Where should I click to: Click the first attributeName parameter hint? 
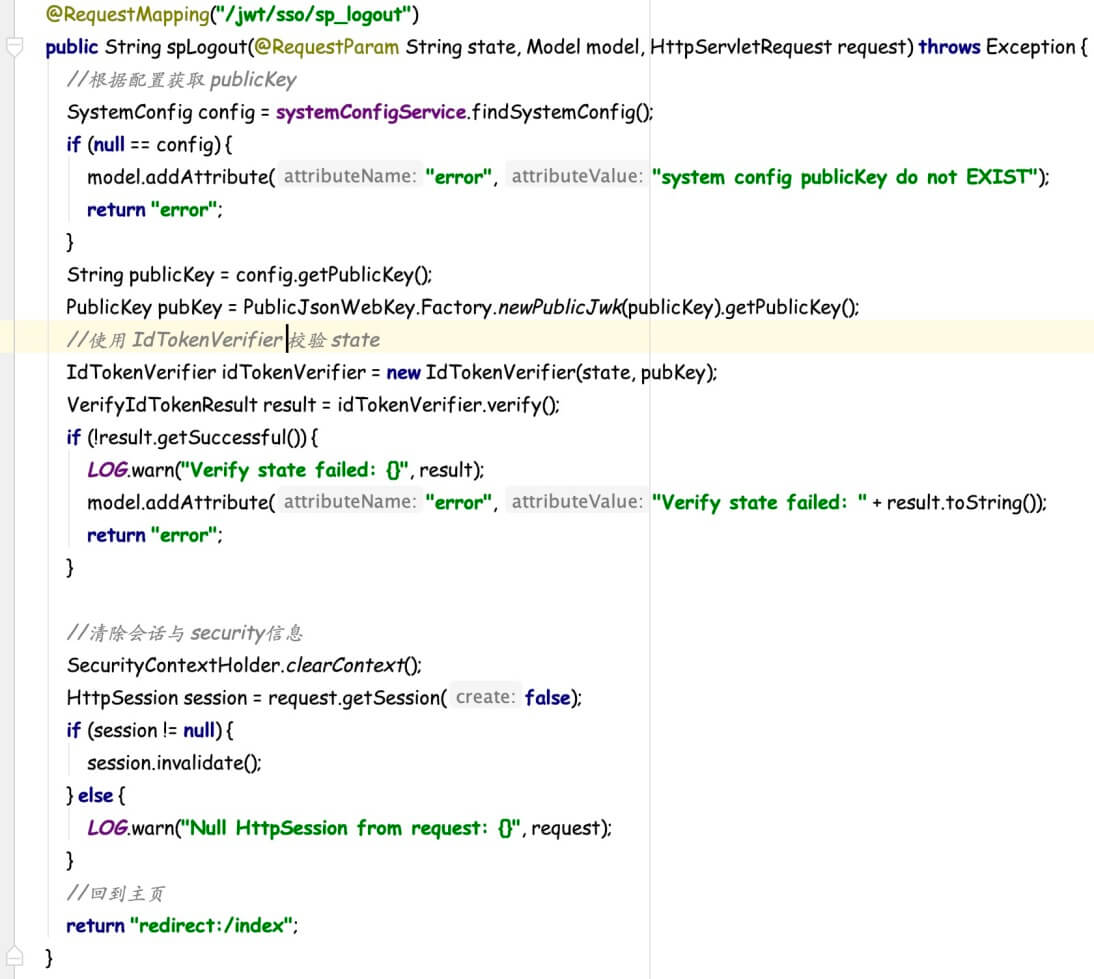coord(349,177)
